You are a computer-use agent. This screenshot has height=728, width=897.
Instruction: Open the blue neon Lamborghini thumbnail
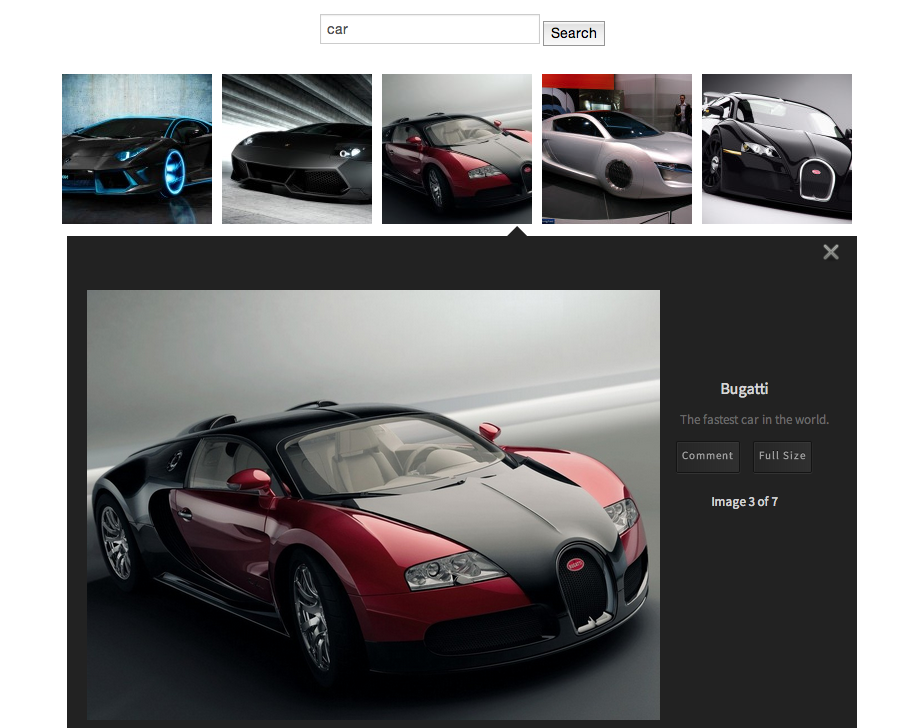(137, 149)
